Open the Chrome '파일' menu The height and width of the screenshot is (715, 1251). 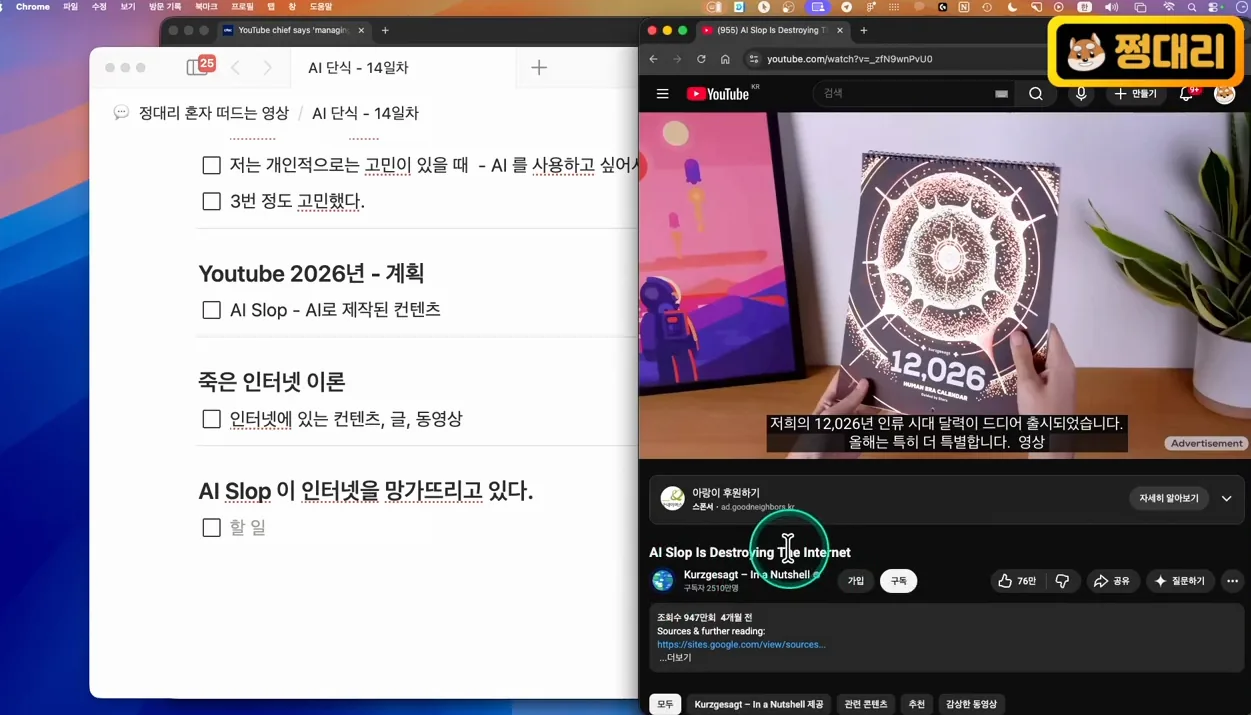tap(70, 7)
